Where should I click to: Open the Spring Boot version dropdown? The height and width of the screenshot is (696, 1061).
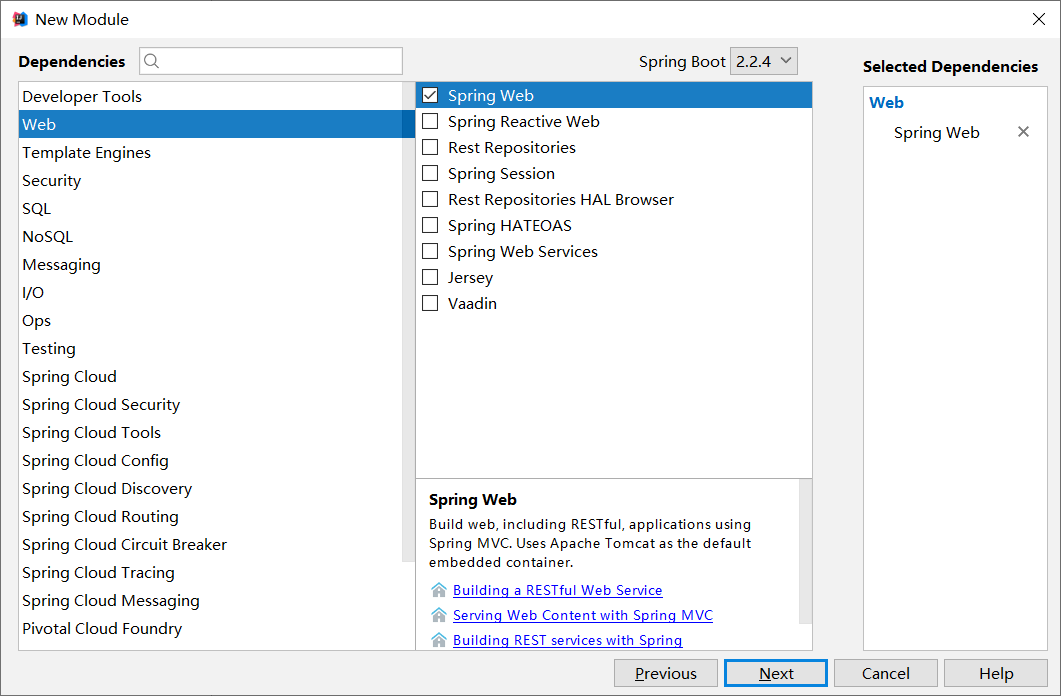[763, 61]
